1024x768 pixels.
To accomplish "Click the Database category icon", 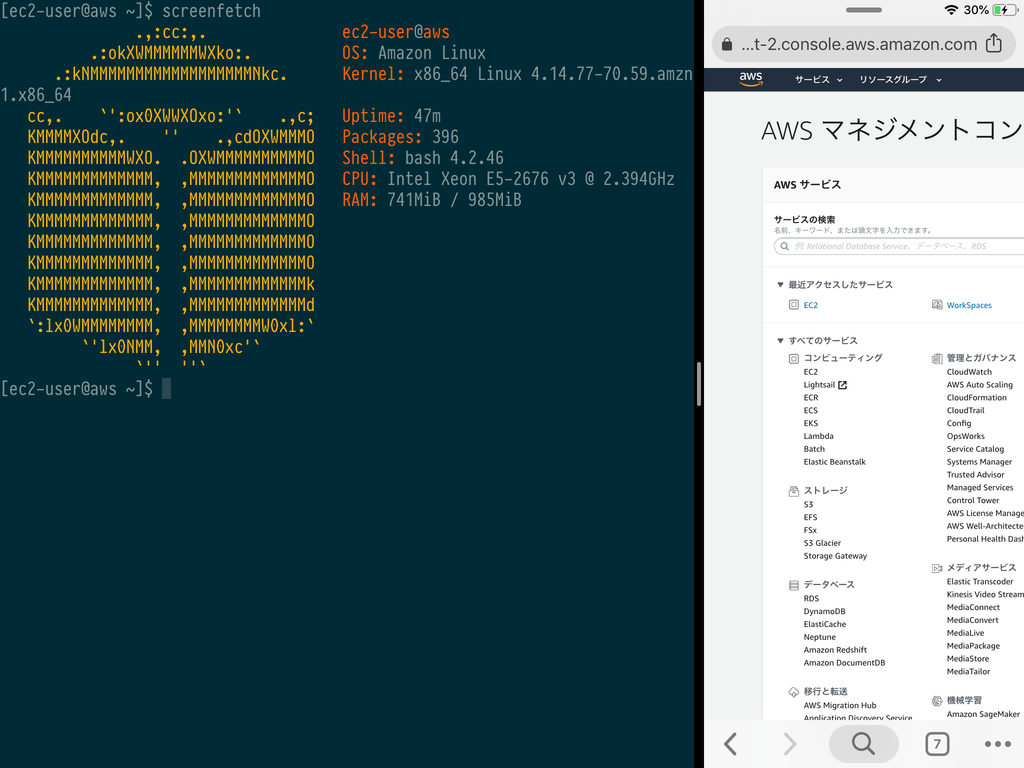I will 793,585.
